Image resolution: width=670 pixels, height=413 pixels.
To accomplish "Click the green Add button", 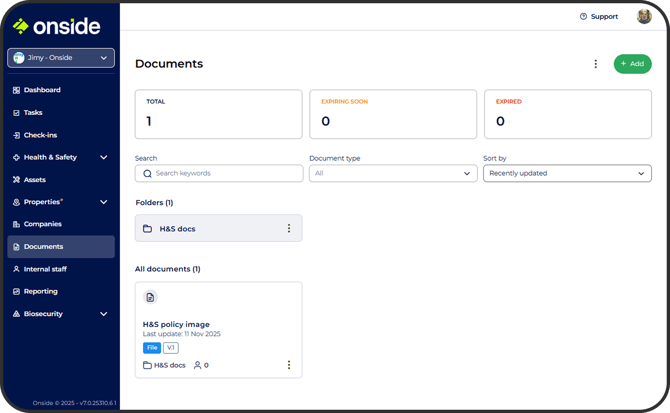I will click(x=632, y=64).
